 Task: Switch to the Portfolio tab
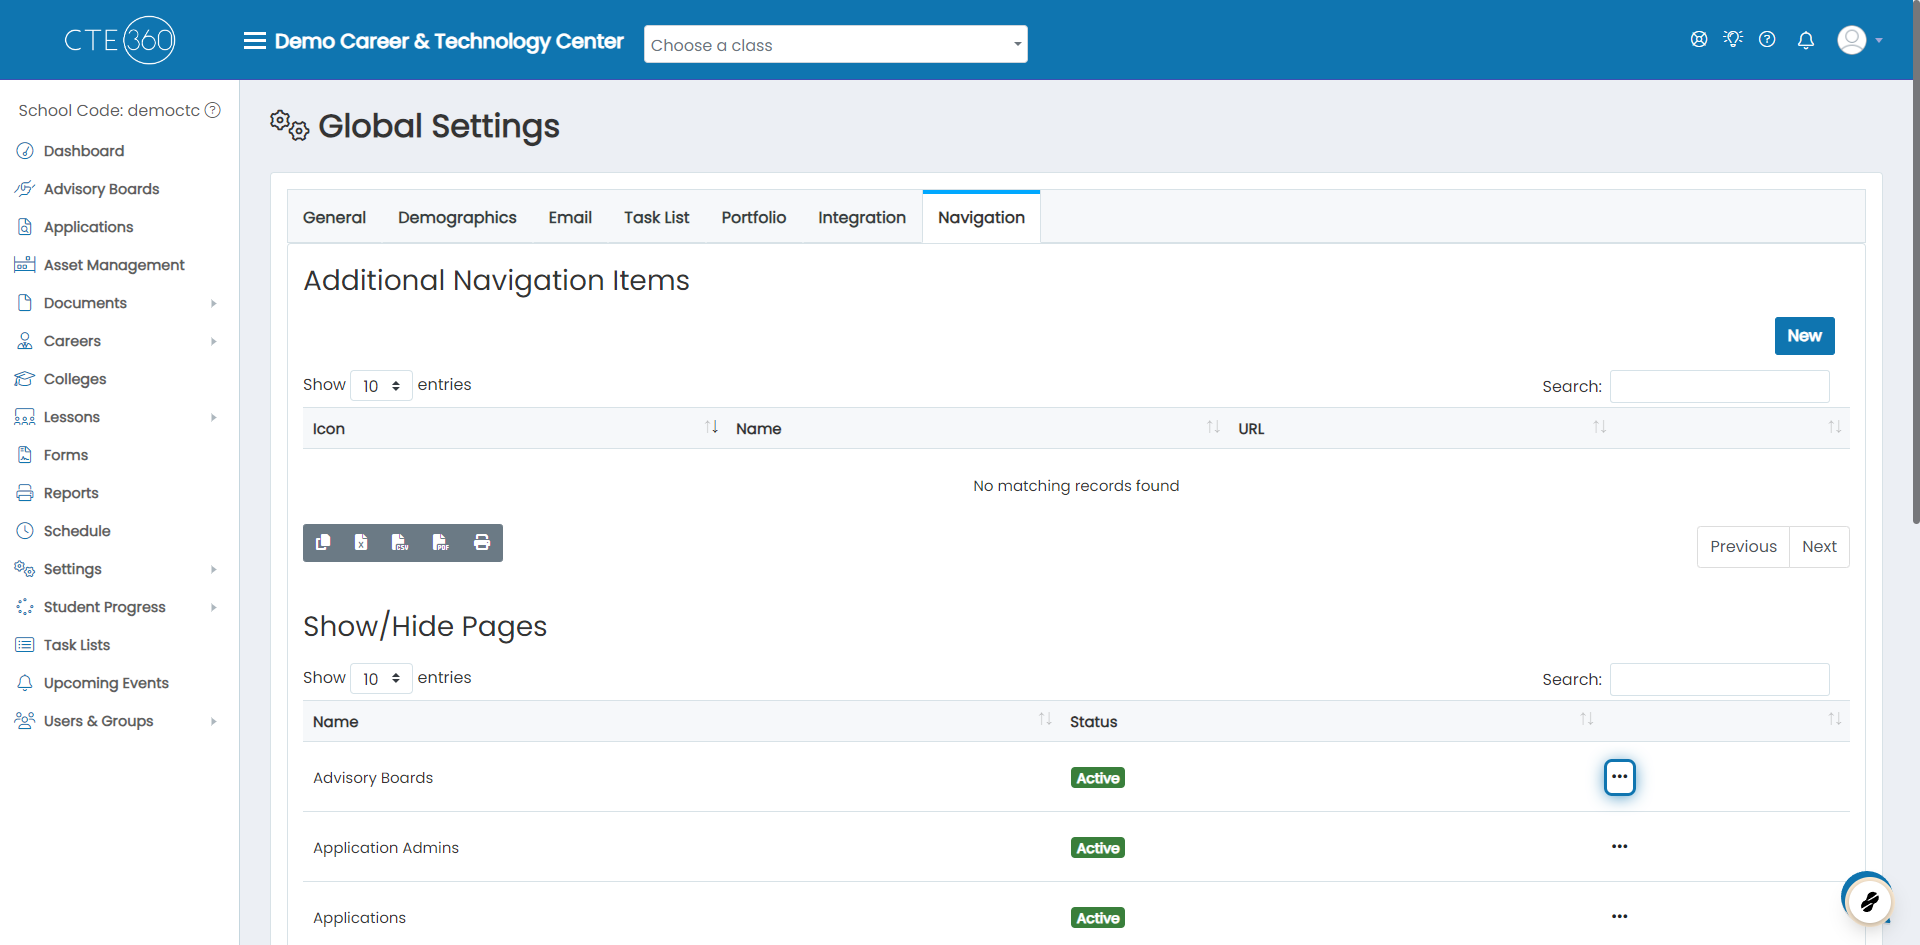click(754, 217)
